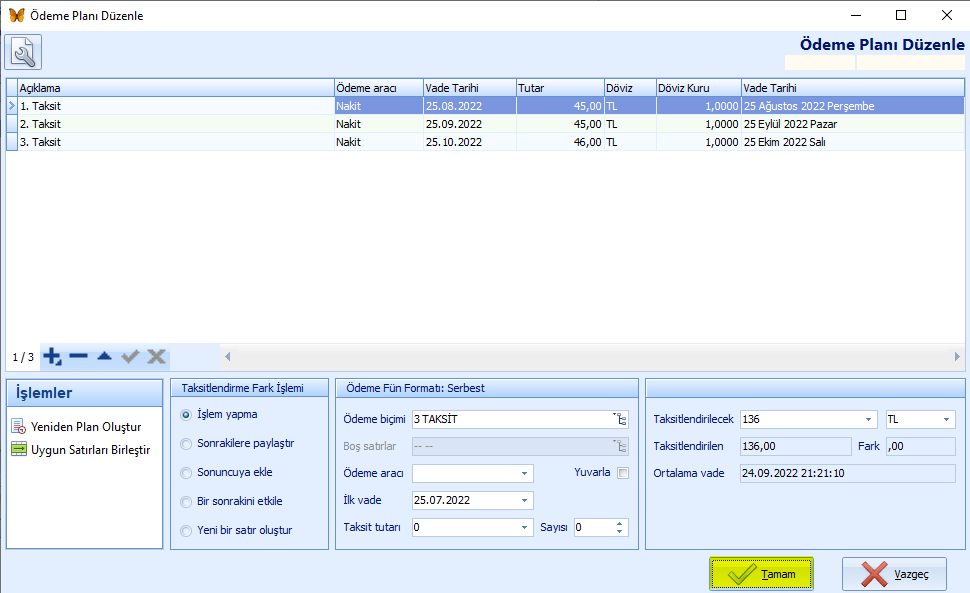Open the wrench settings tool icon

[x=23, y=52]
